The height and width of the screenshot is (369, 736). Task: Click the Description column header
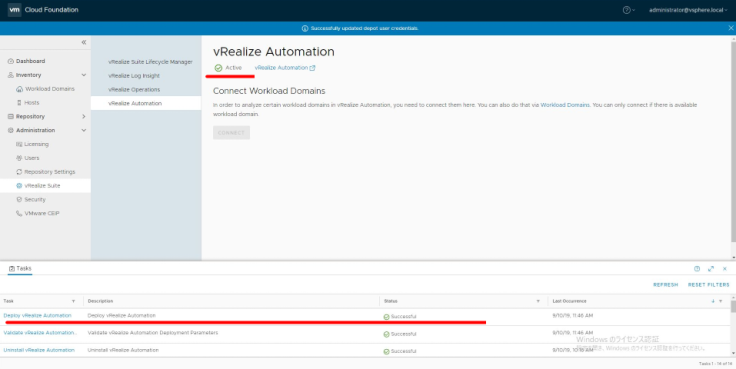100,301
